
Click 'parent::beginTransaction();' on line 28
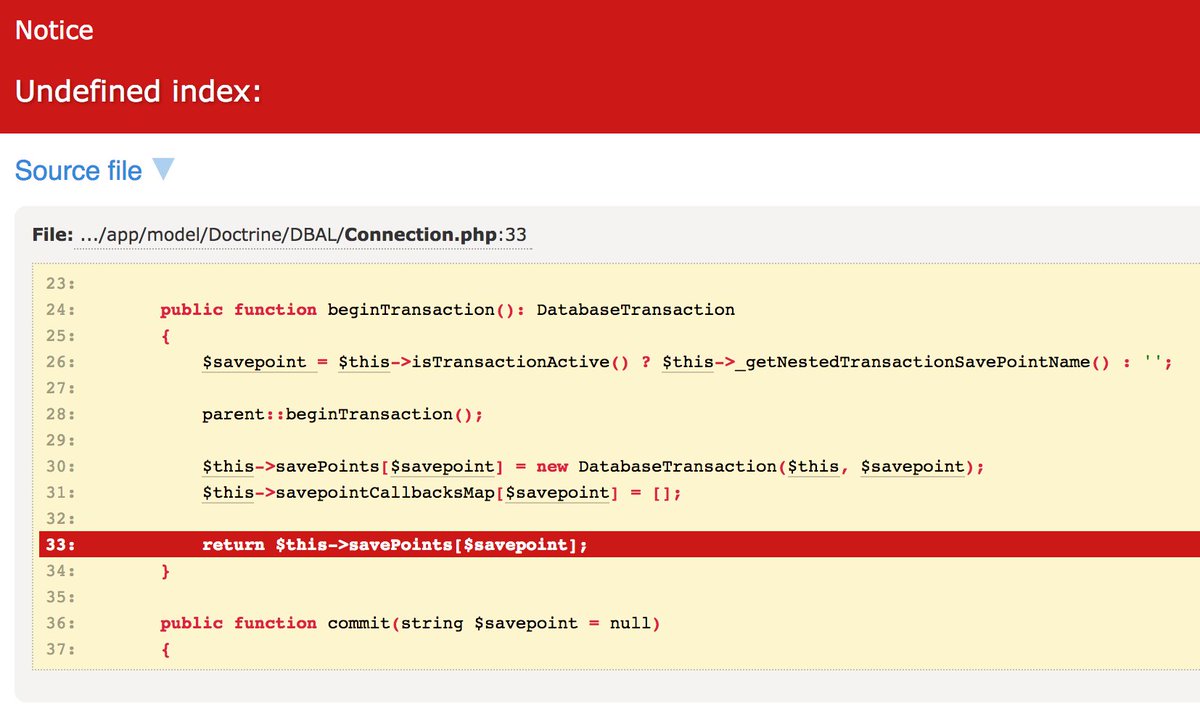click(x=342, y=414)
